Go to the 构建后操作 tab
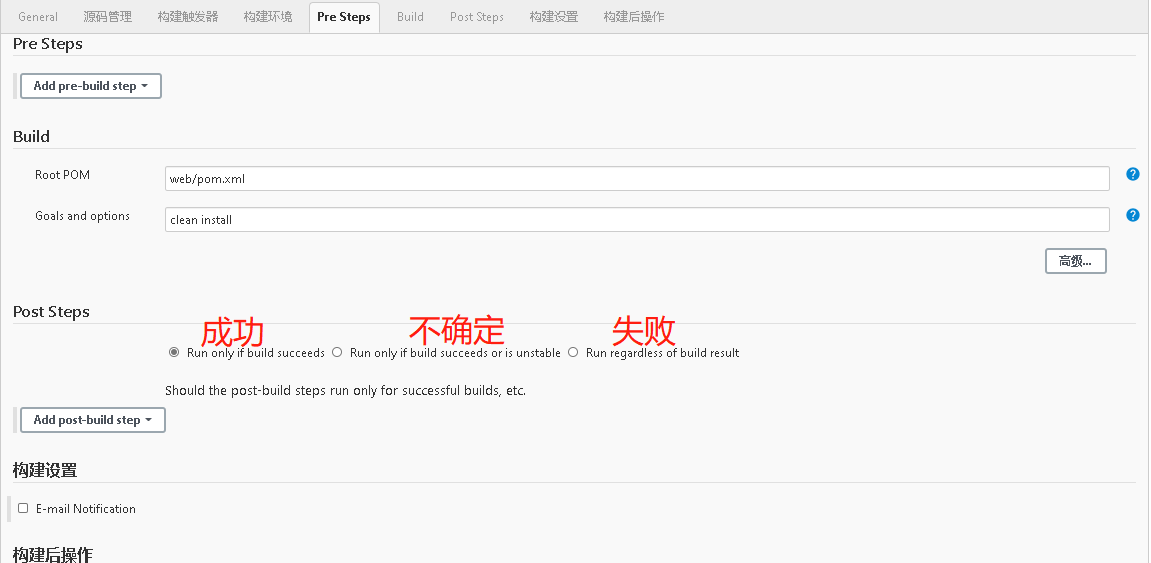The image size is (1151, 563). (x=634, y=17)
